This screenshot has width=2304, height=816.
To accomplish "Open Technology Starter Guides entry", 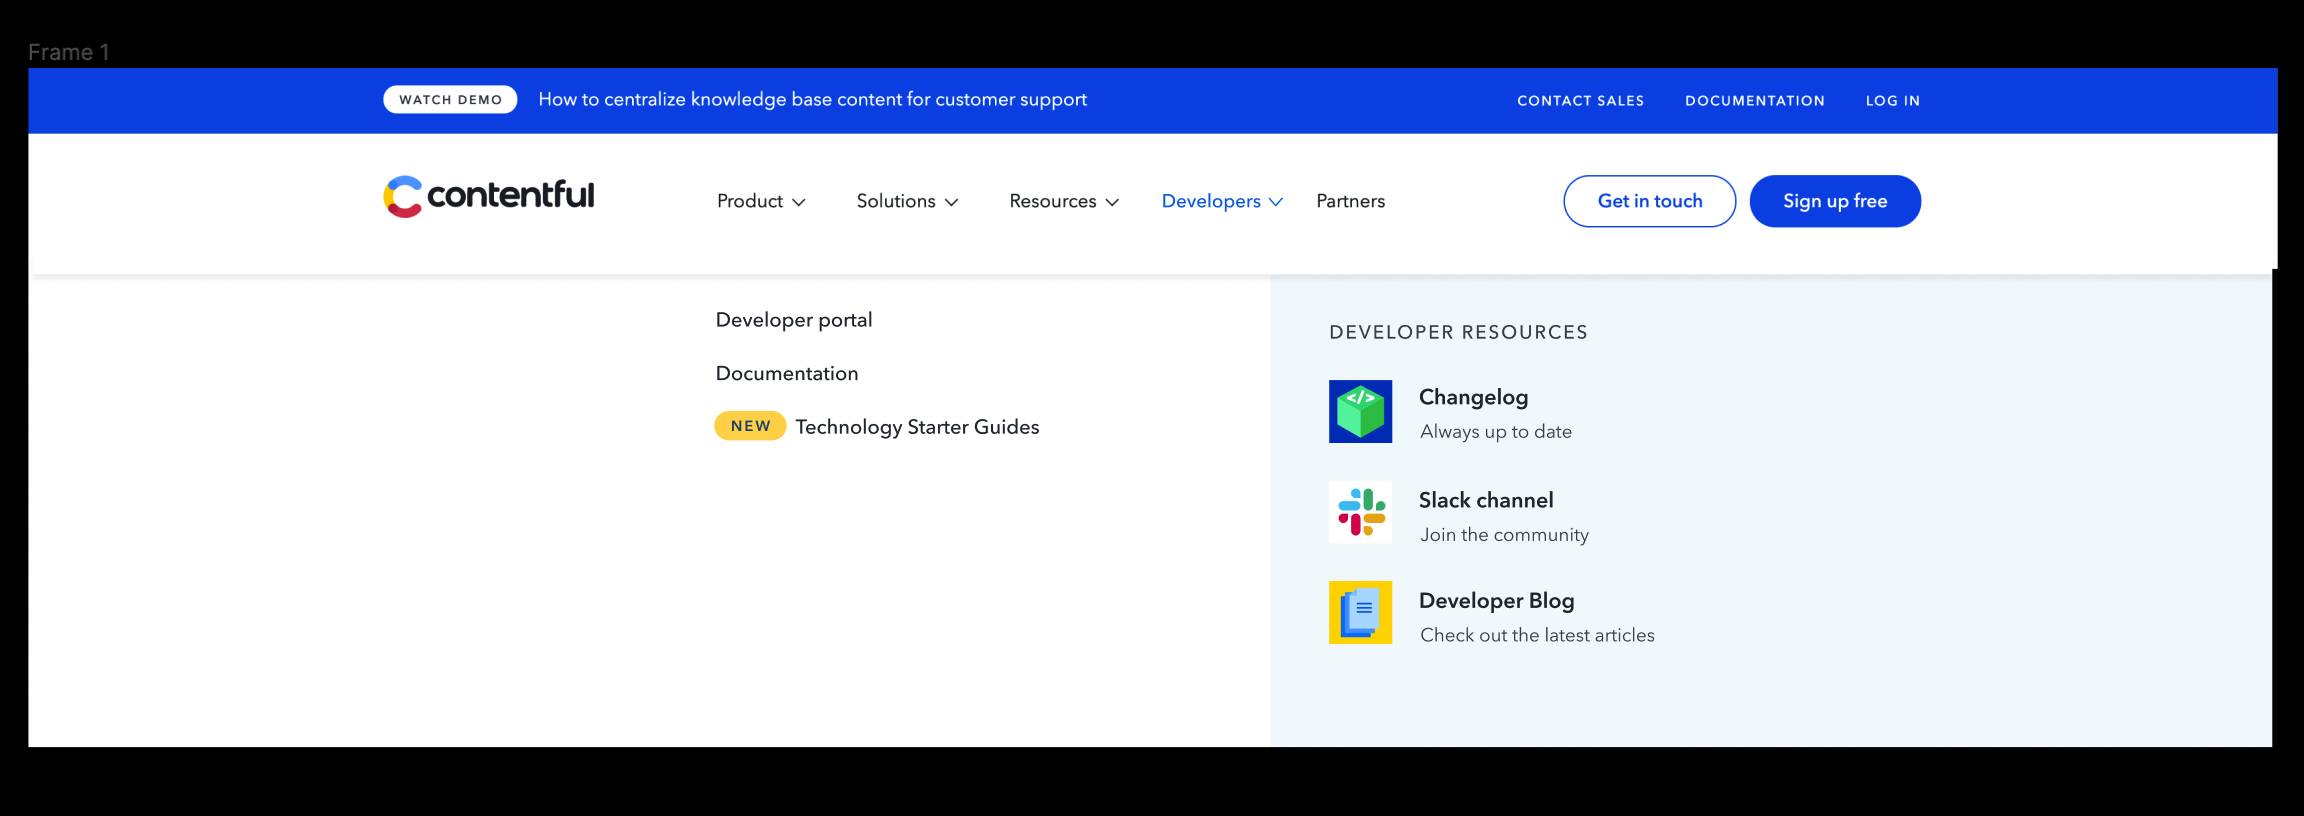I will point(917,427).
